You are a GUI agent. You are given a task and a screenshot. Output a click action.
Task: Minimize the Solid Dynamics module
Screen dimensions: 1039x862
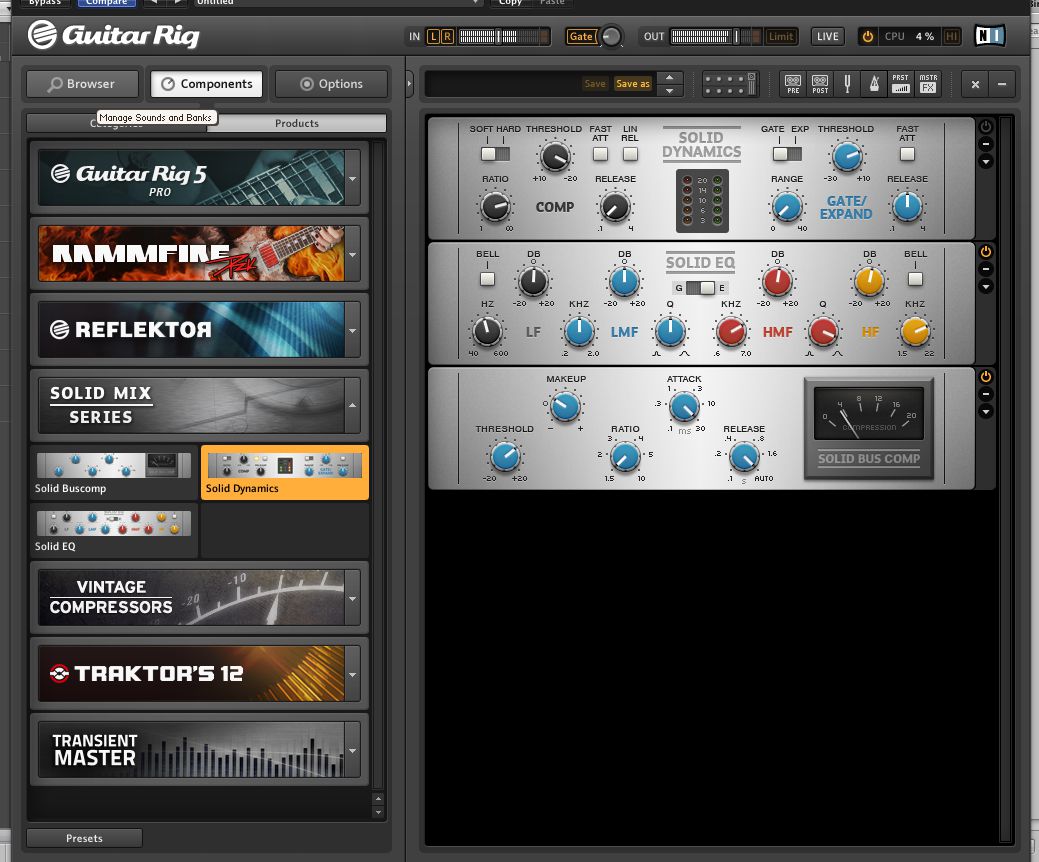click(x=986, y=144)
